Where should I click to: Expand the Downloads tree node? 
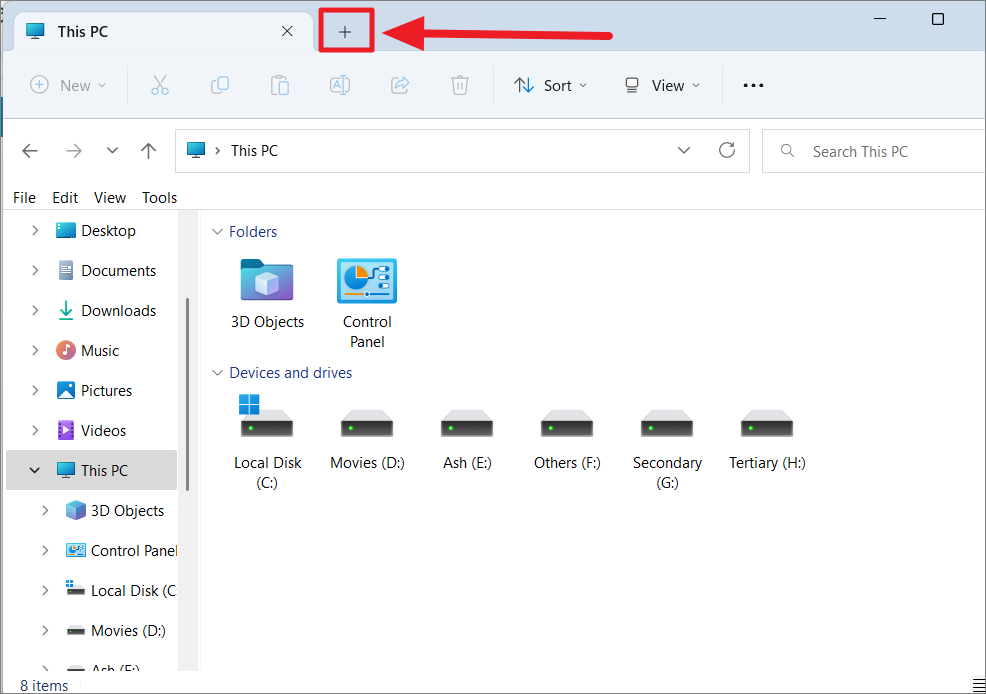35,311
